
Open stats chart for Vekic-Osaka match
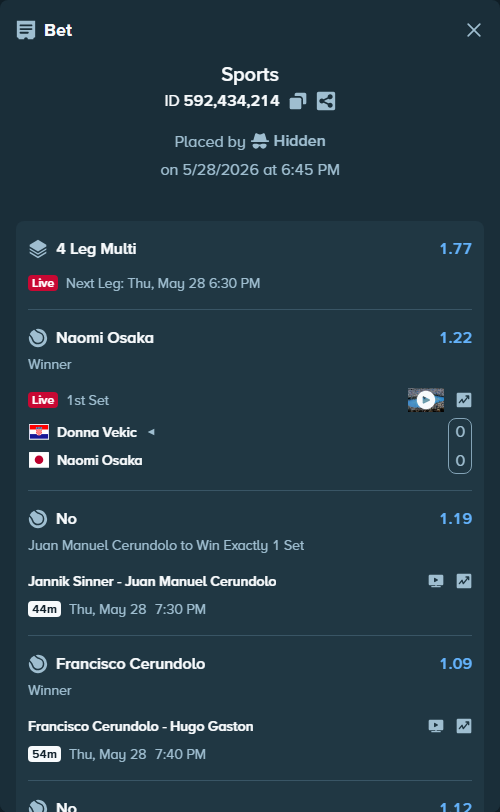[464, 400]
